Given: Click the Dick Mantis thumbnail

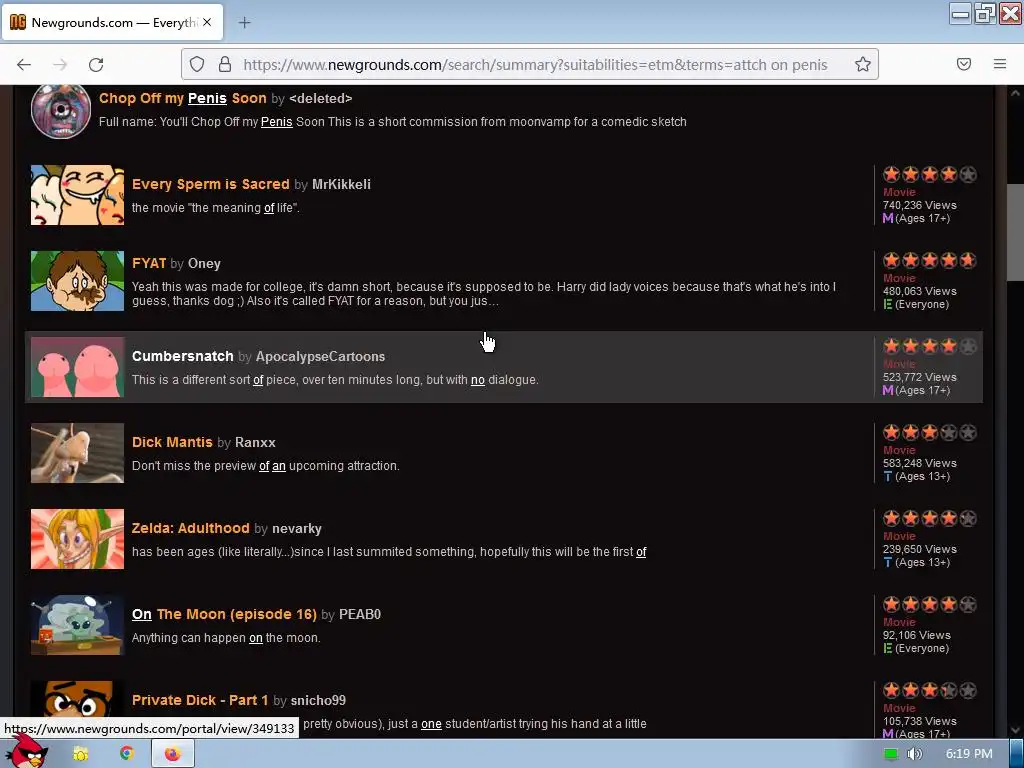Looking at the screenshot, I should click(x=77, y=453).
